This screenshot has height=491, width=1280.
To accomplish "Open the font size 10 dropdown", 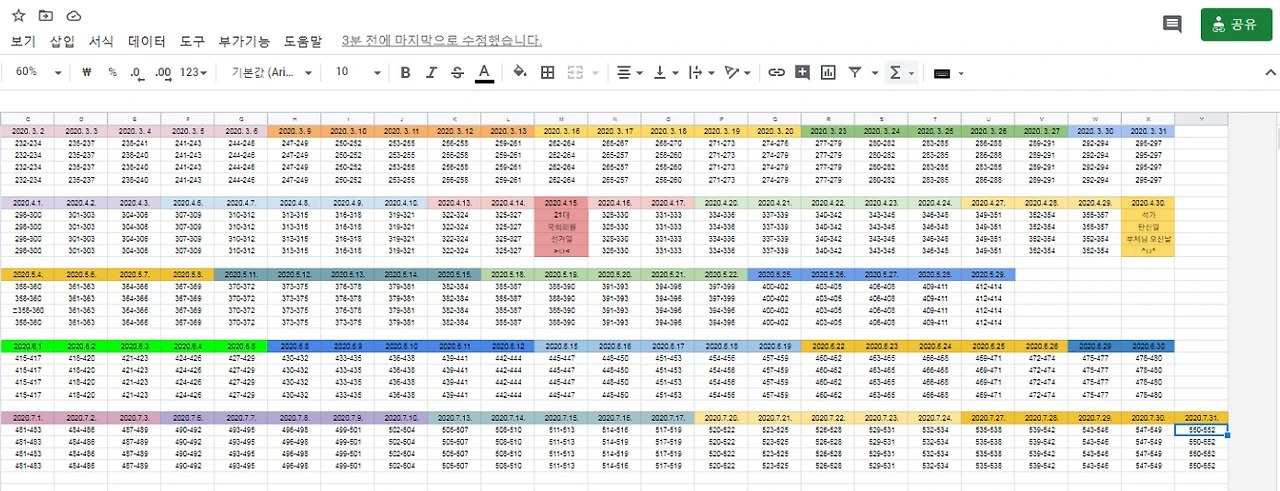I will [358, 72].
